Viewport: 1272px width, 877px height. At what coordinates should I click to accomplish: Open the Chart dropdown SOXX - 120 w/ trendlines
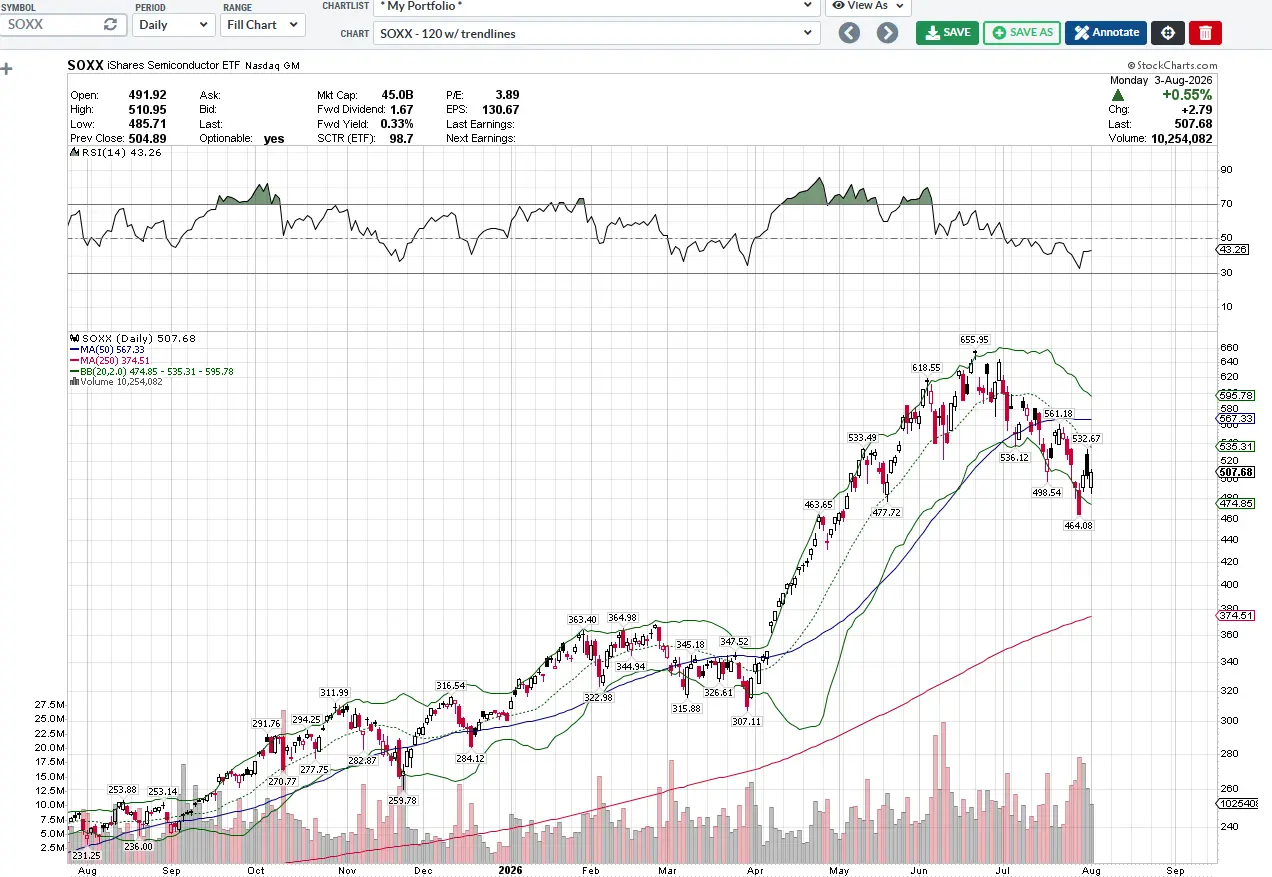(597, 33)
